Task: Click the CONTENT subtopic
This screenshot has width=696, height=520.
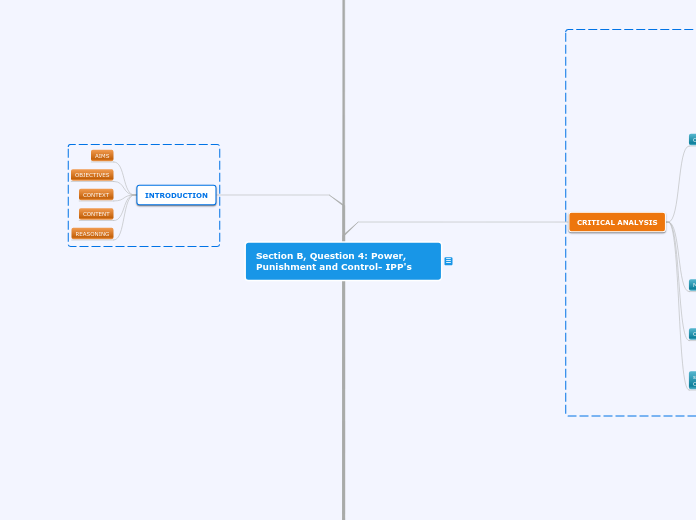Action: (96, 214)
